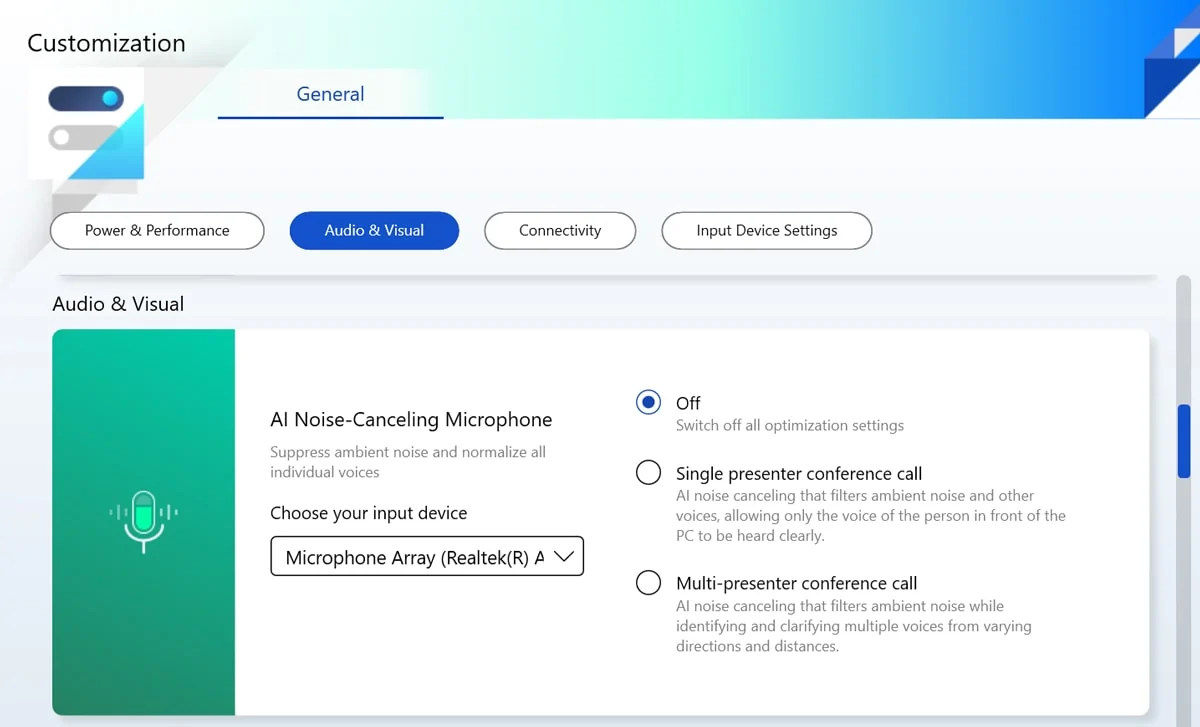Switch to the General tab
Screen dimensions: 1200x727
click(x=330, y=94)
